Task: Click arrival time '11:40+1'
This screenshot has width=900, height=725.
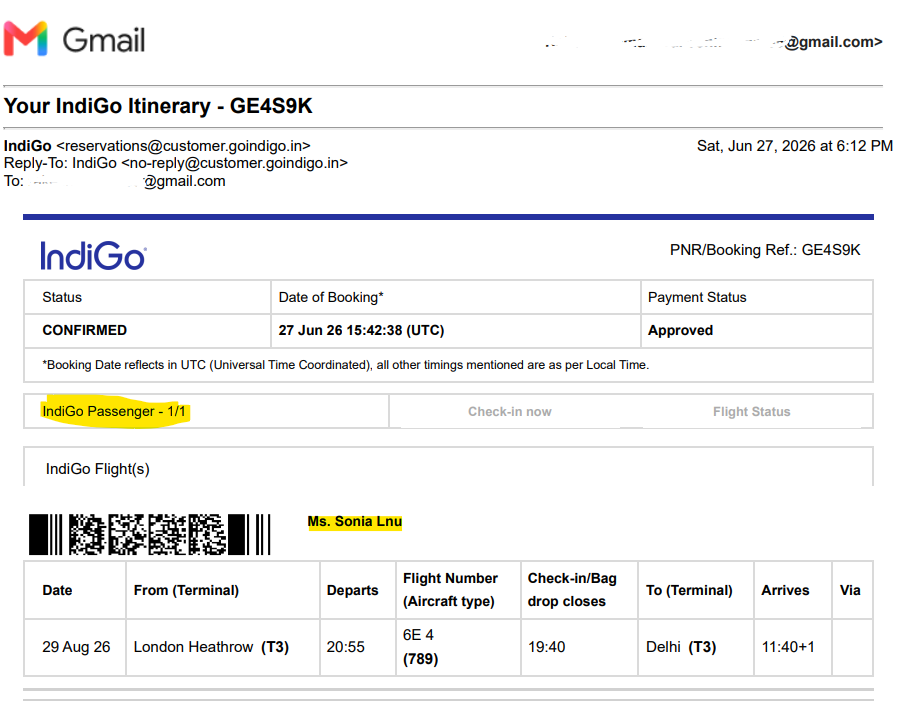Action: [x=788, y=647]
